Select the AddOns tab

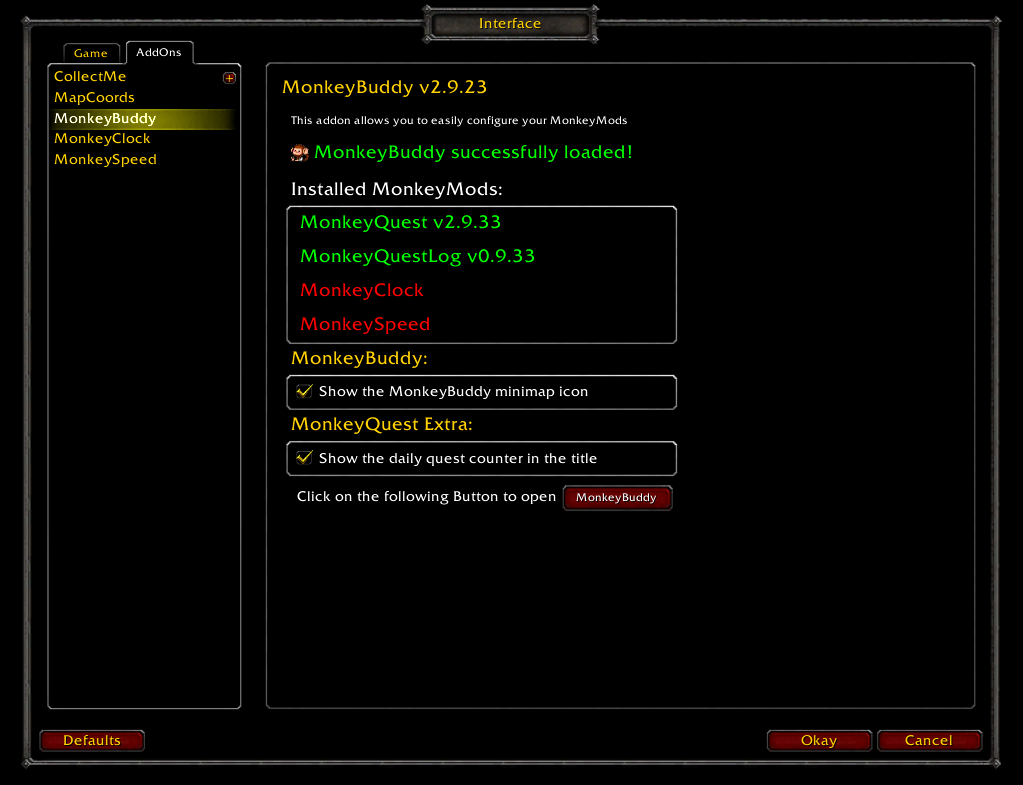point(159,52)
